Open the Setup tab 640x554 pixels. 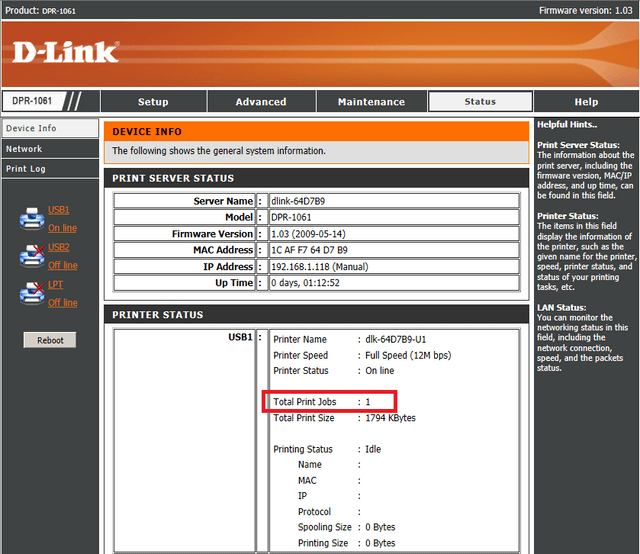point(153,101)
